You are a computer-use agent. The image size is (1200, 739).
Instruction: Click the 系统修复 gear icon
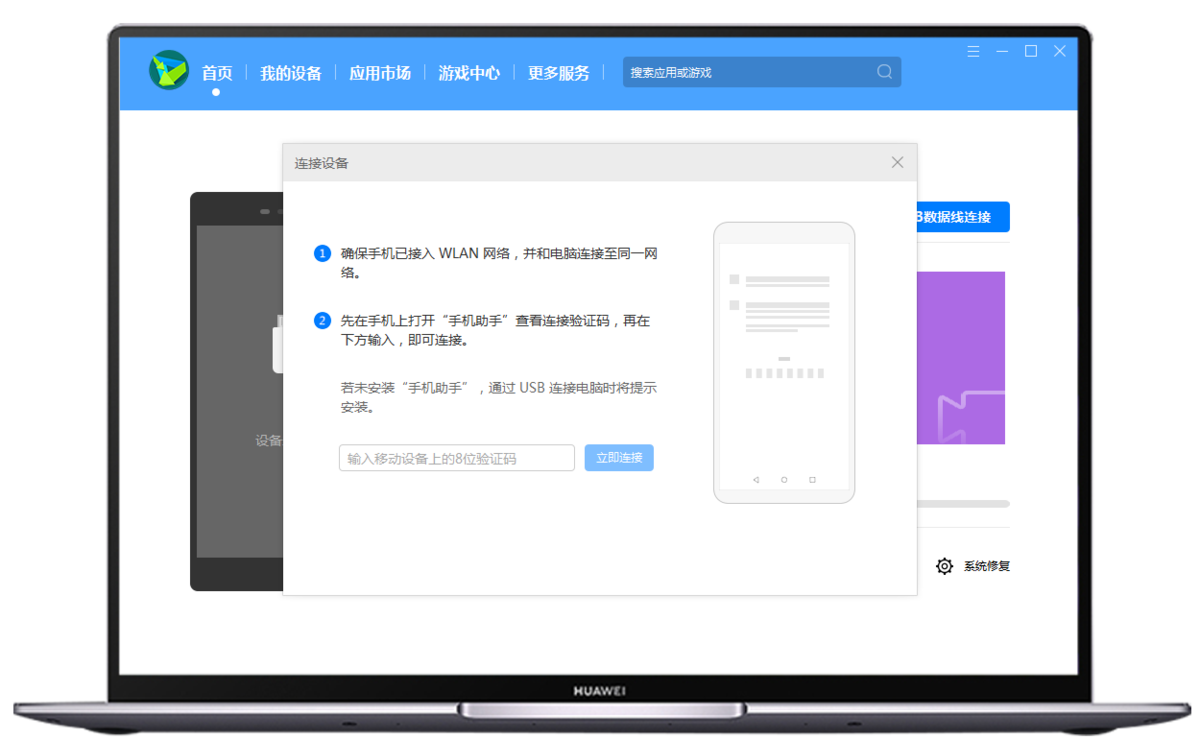click(x=943, y=565)
